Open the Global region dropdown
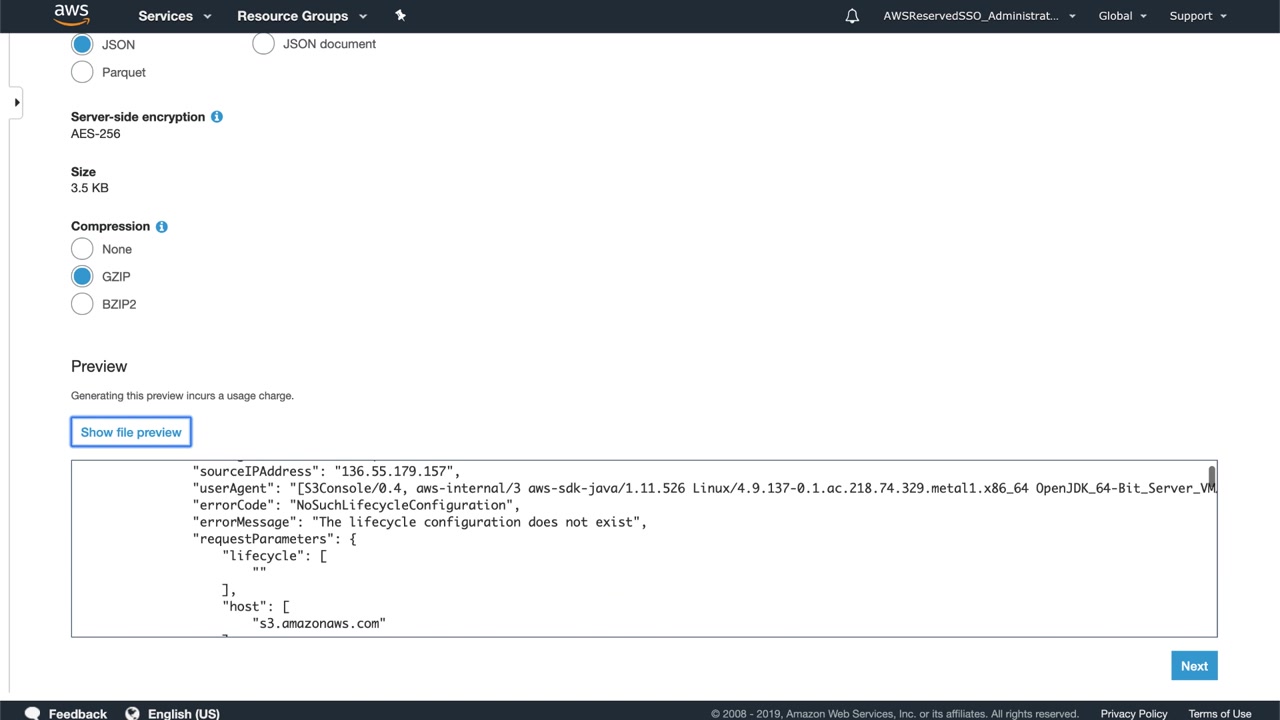This screenshot has height=720, width=1280. pos(1123,16)
